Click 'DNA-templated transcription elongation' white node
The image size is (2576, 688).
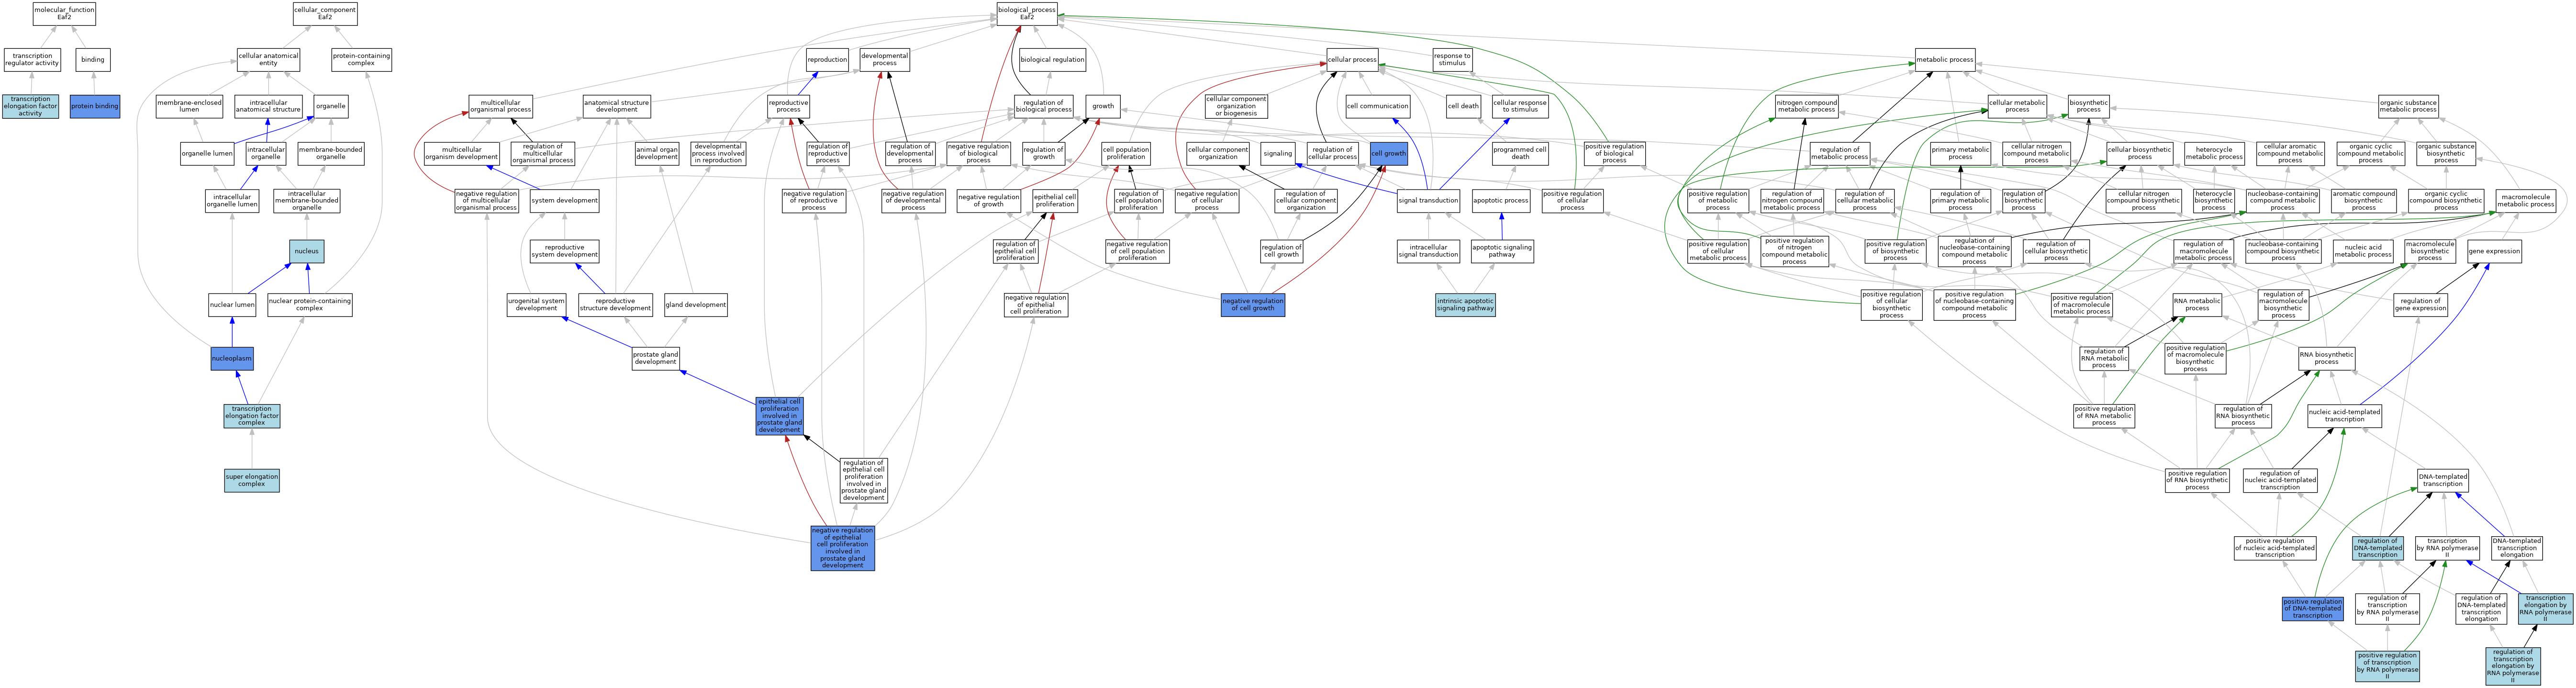click(x=2517, y=548)
